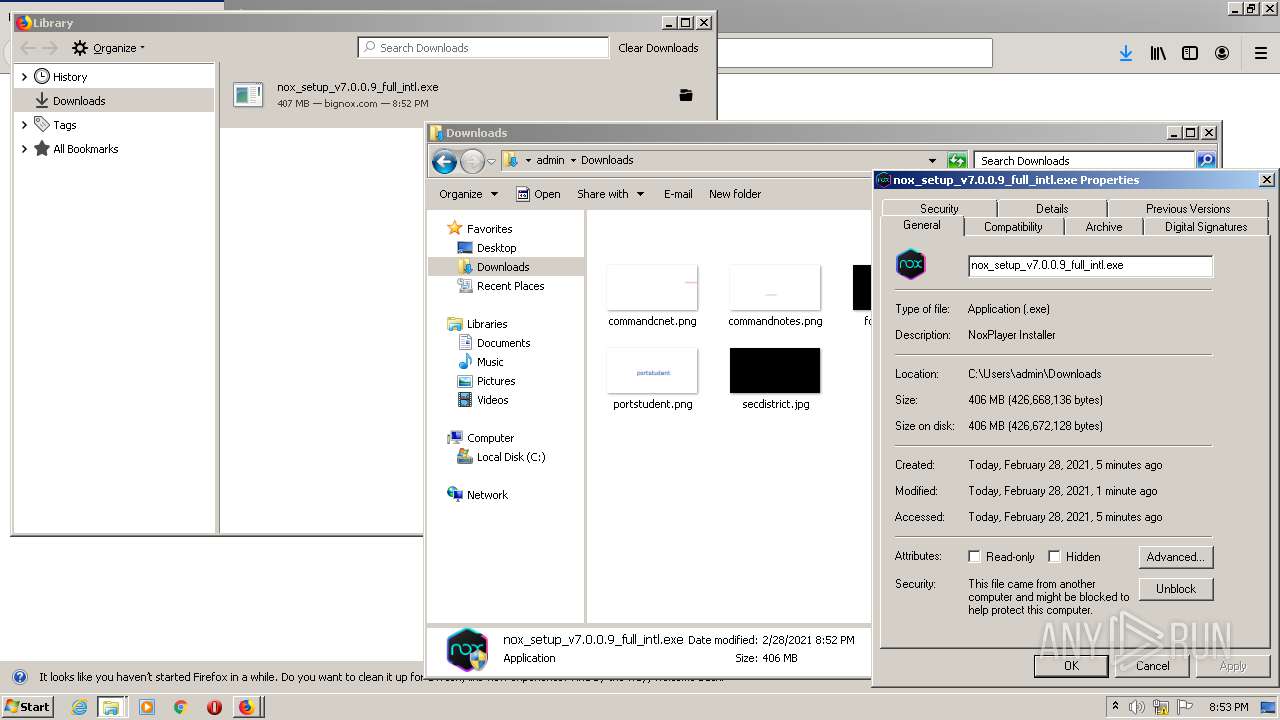Click the Advanced... button

tap(1176, 557)
